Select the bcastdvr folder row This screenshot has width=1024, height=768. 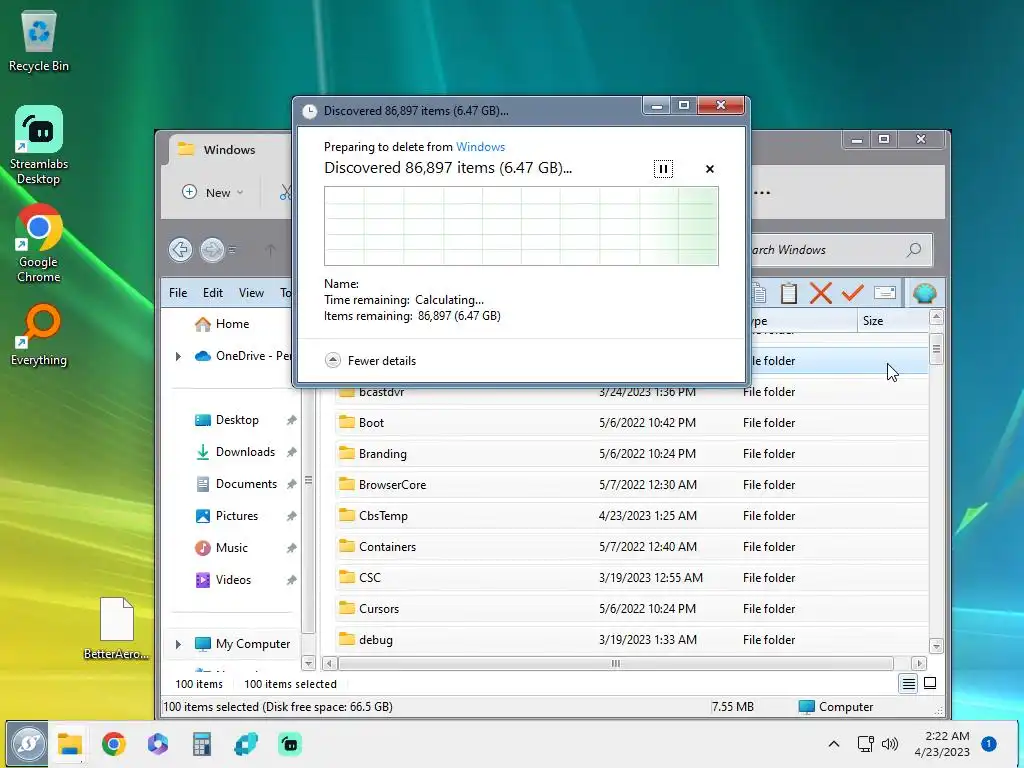tap(632, 394)
